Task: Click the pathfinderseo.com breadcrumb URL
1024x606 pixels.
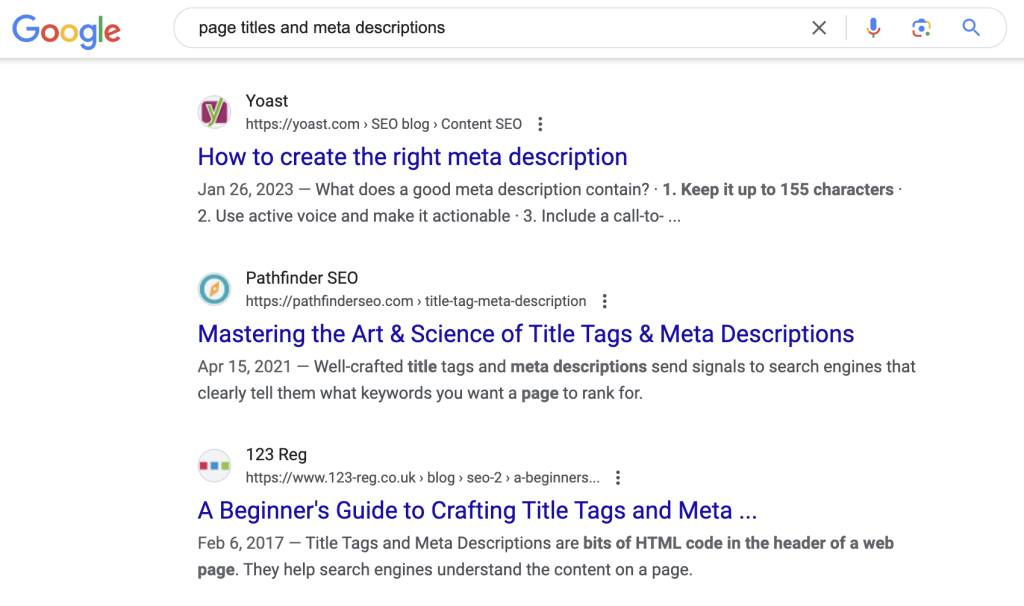Action: coord(415,301)
